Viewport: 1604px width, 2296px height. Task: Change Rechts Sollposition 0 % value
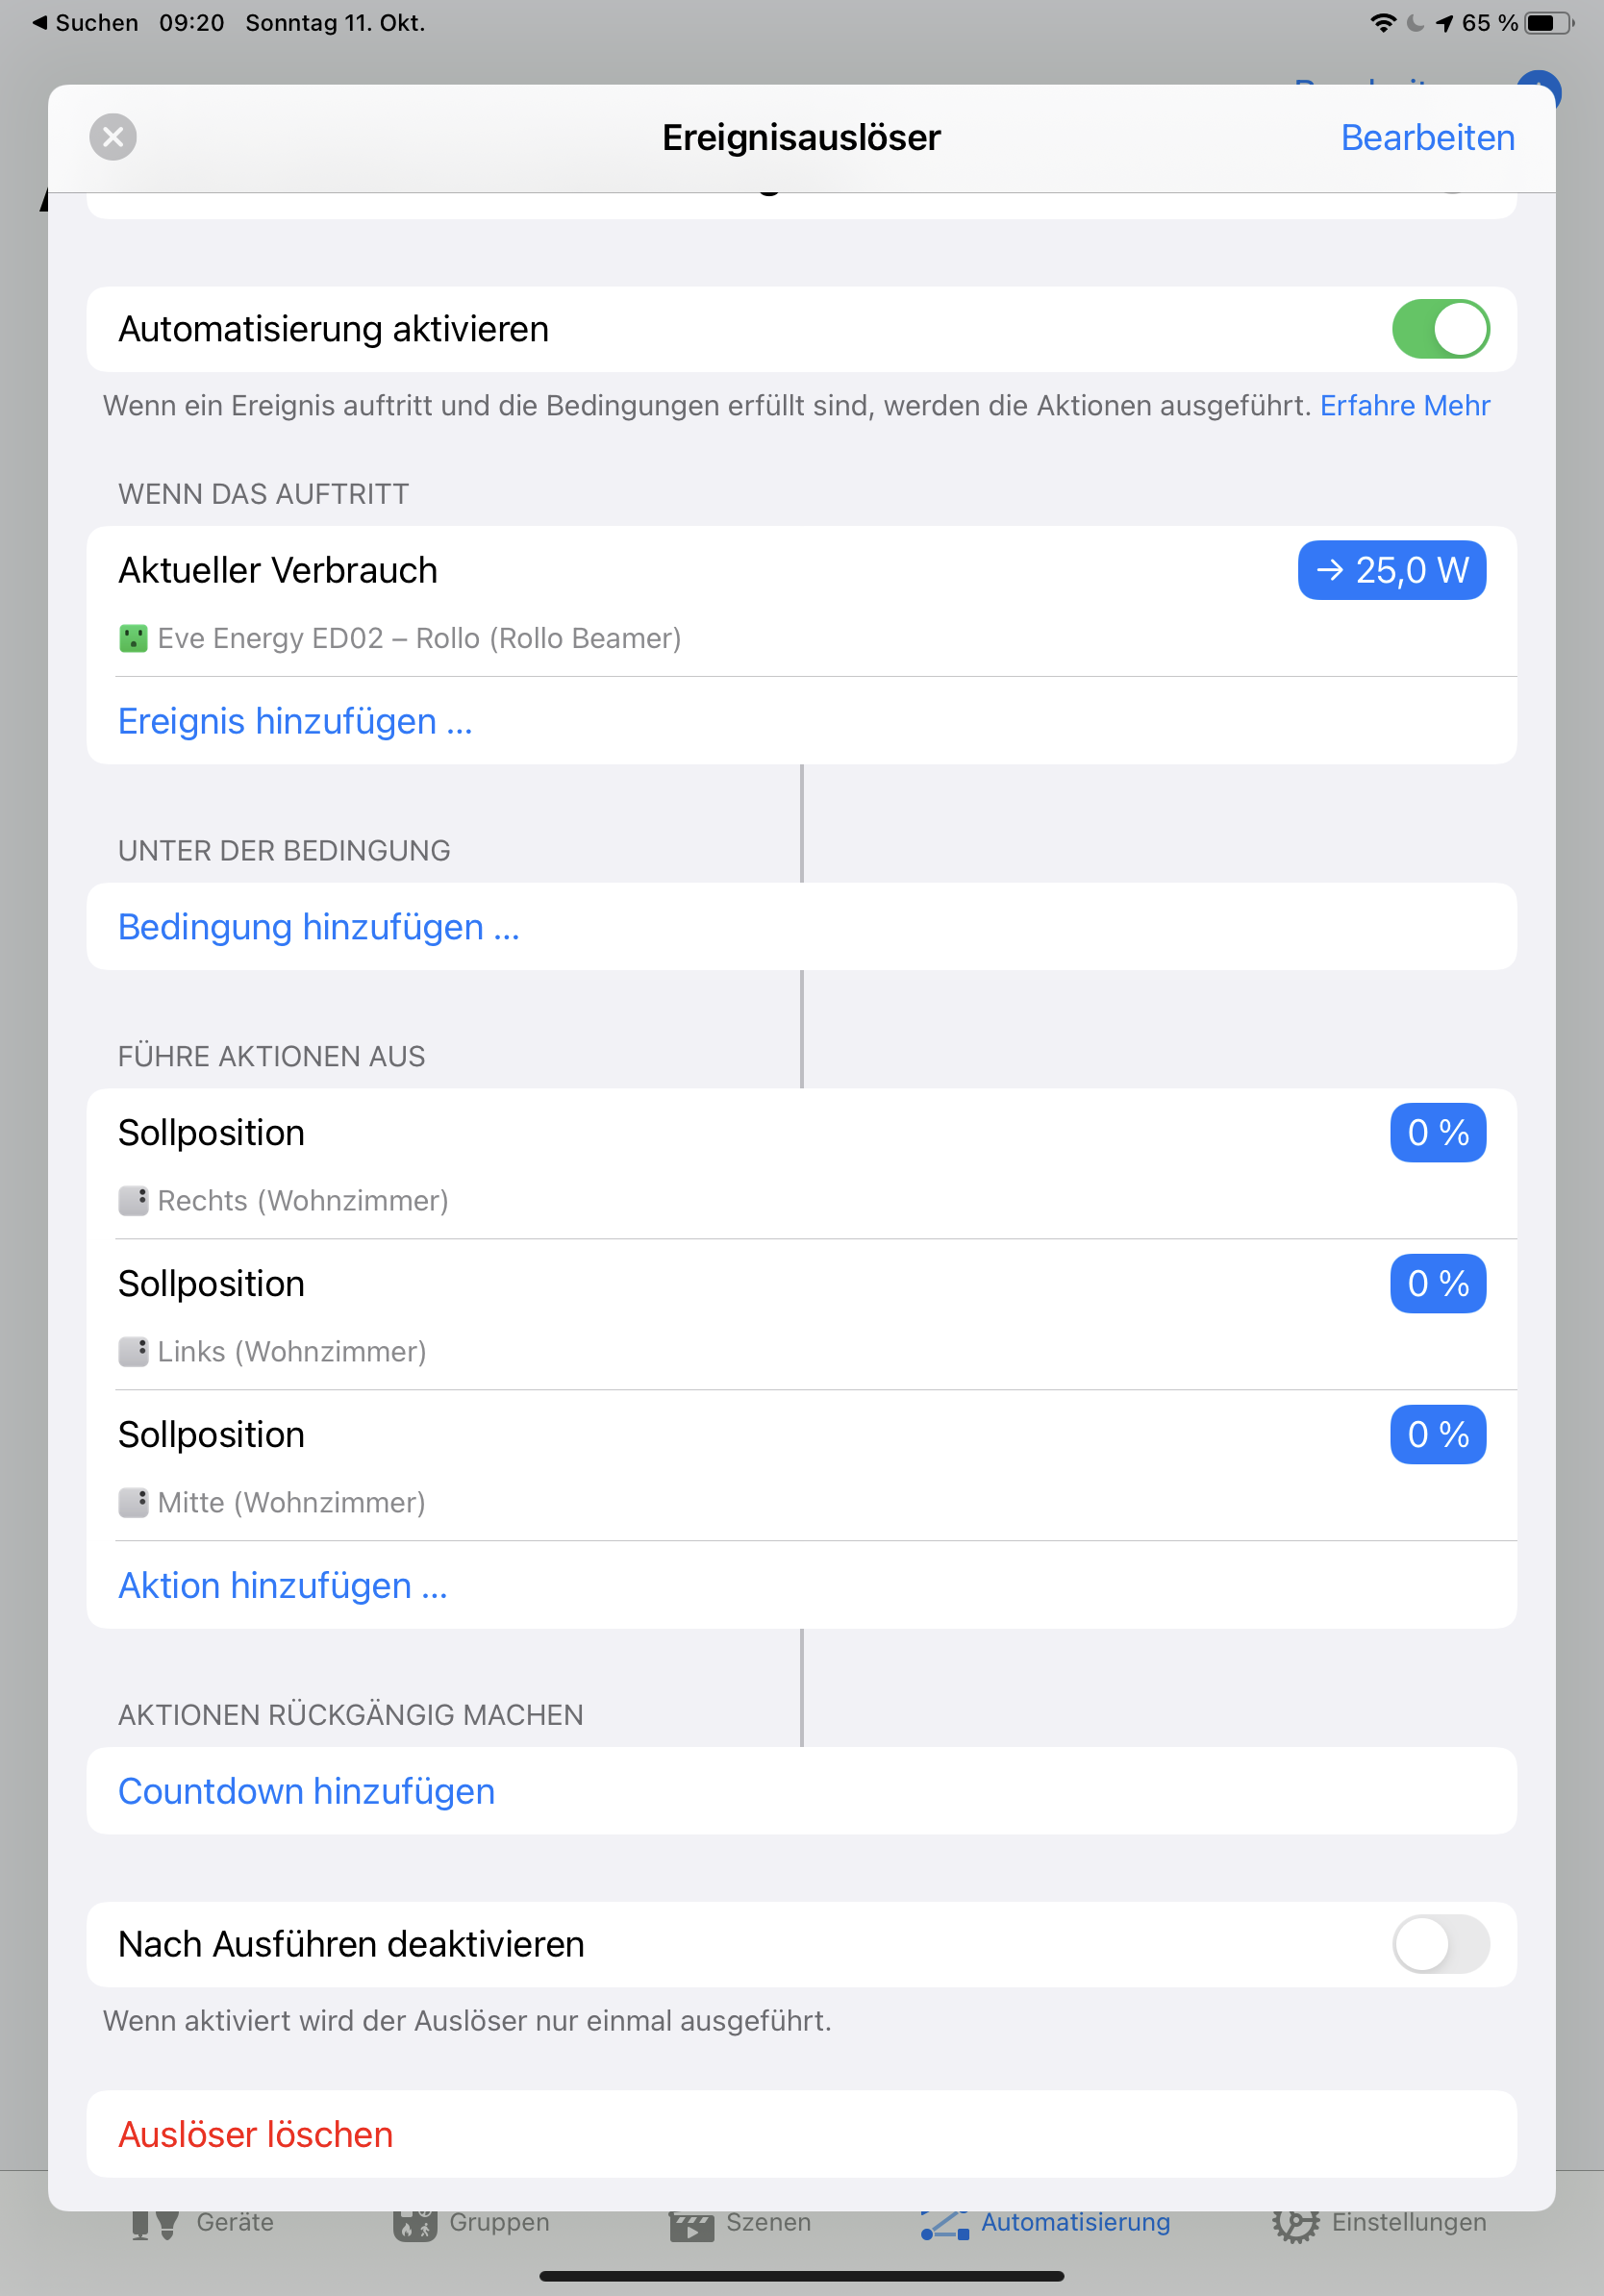tap(1437, 1133)
